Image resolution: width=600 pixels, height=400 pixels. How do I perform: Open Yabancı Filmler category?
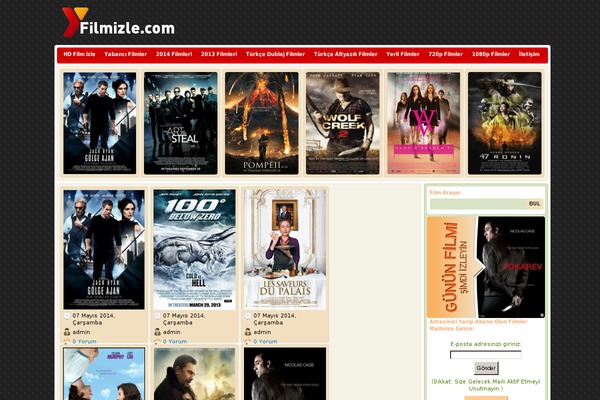(126, 54)
